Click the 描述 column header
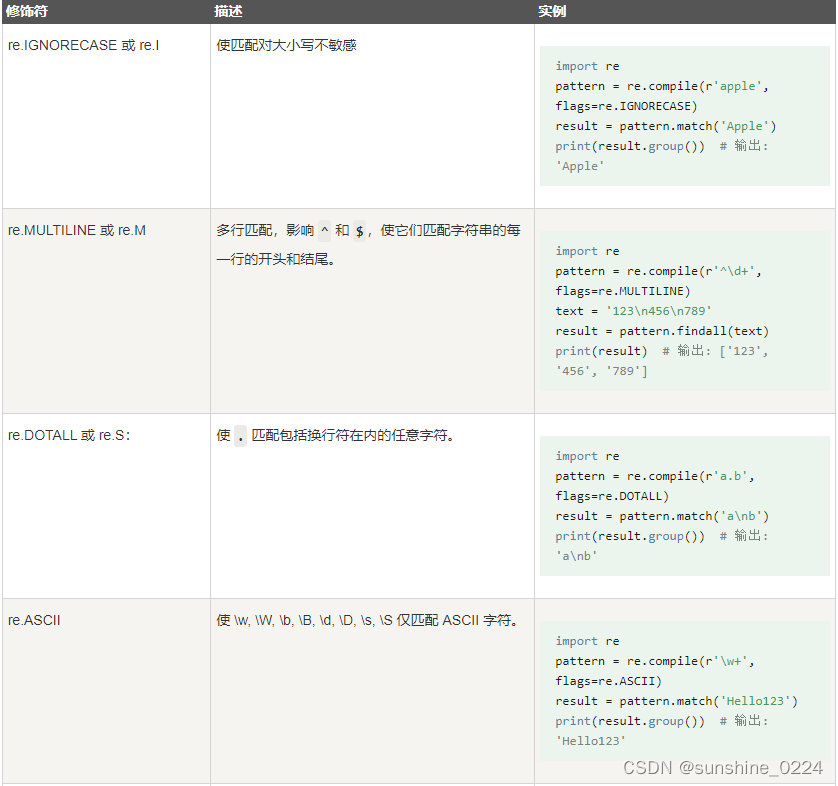Image resolution: width=838 pixels, height=786 pixels. click(x=222, y=11)
